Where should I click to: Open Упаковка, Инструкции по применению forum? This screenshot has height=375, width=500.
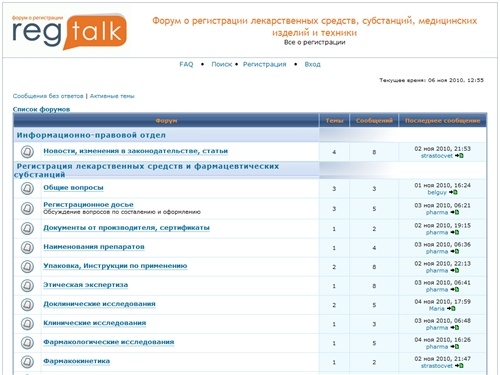[115, 266]
